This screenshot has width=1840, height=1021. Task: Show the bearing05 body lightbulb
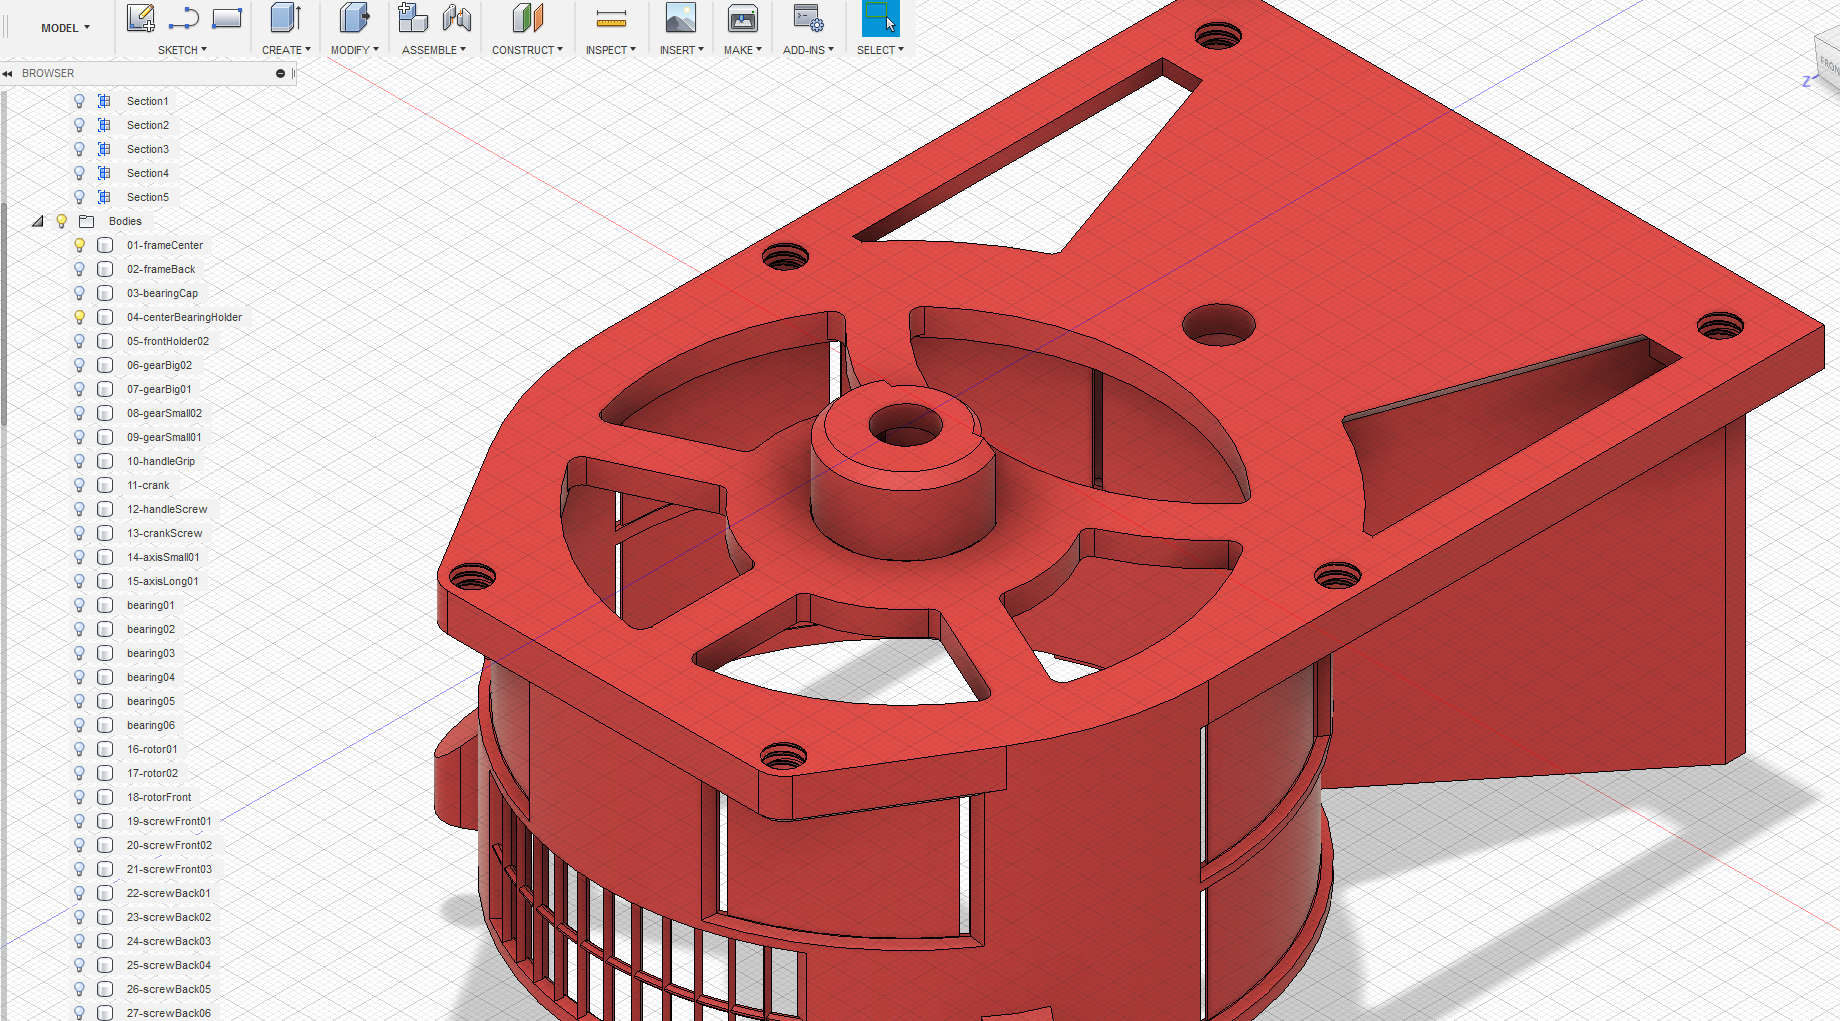80,701
